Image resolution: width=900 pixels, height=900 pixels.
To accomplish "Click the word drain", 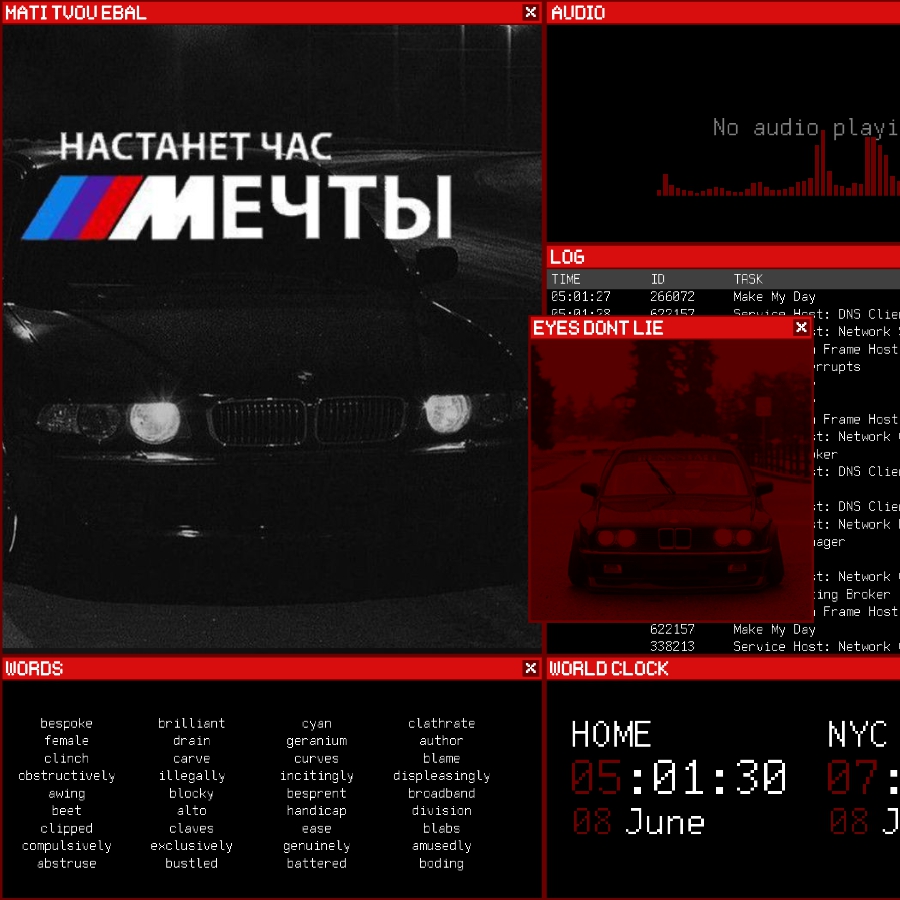I will point(192,740).
